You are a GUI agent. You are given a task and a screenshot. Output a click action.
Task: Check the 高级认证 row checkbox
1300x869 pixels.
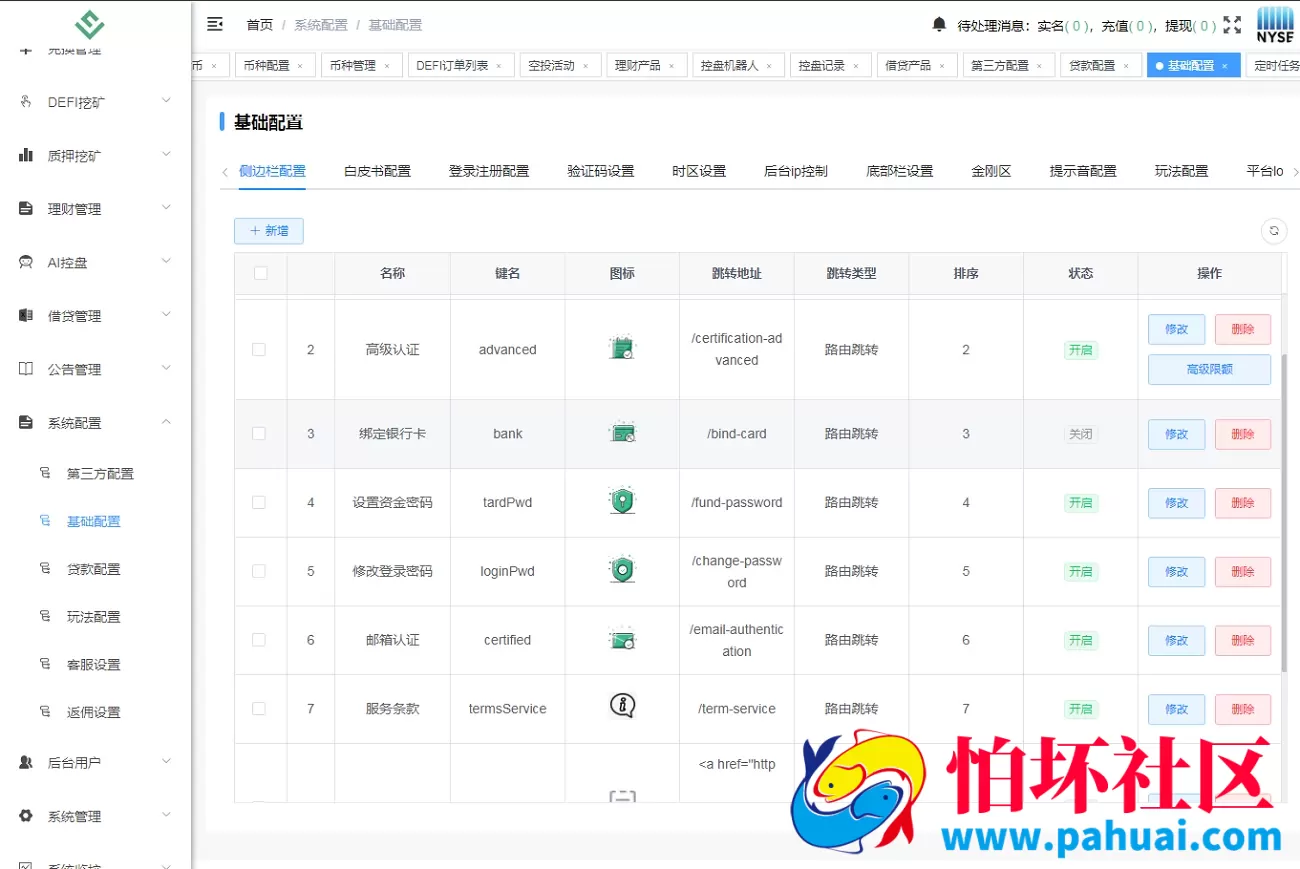pos(259,349)
